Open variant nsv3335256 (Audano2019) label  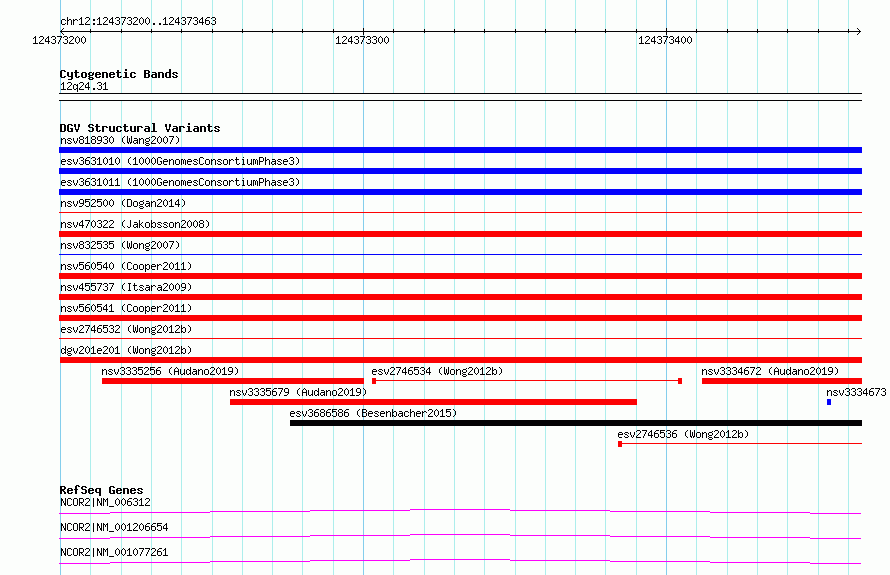(x=170, y=371)
